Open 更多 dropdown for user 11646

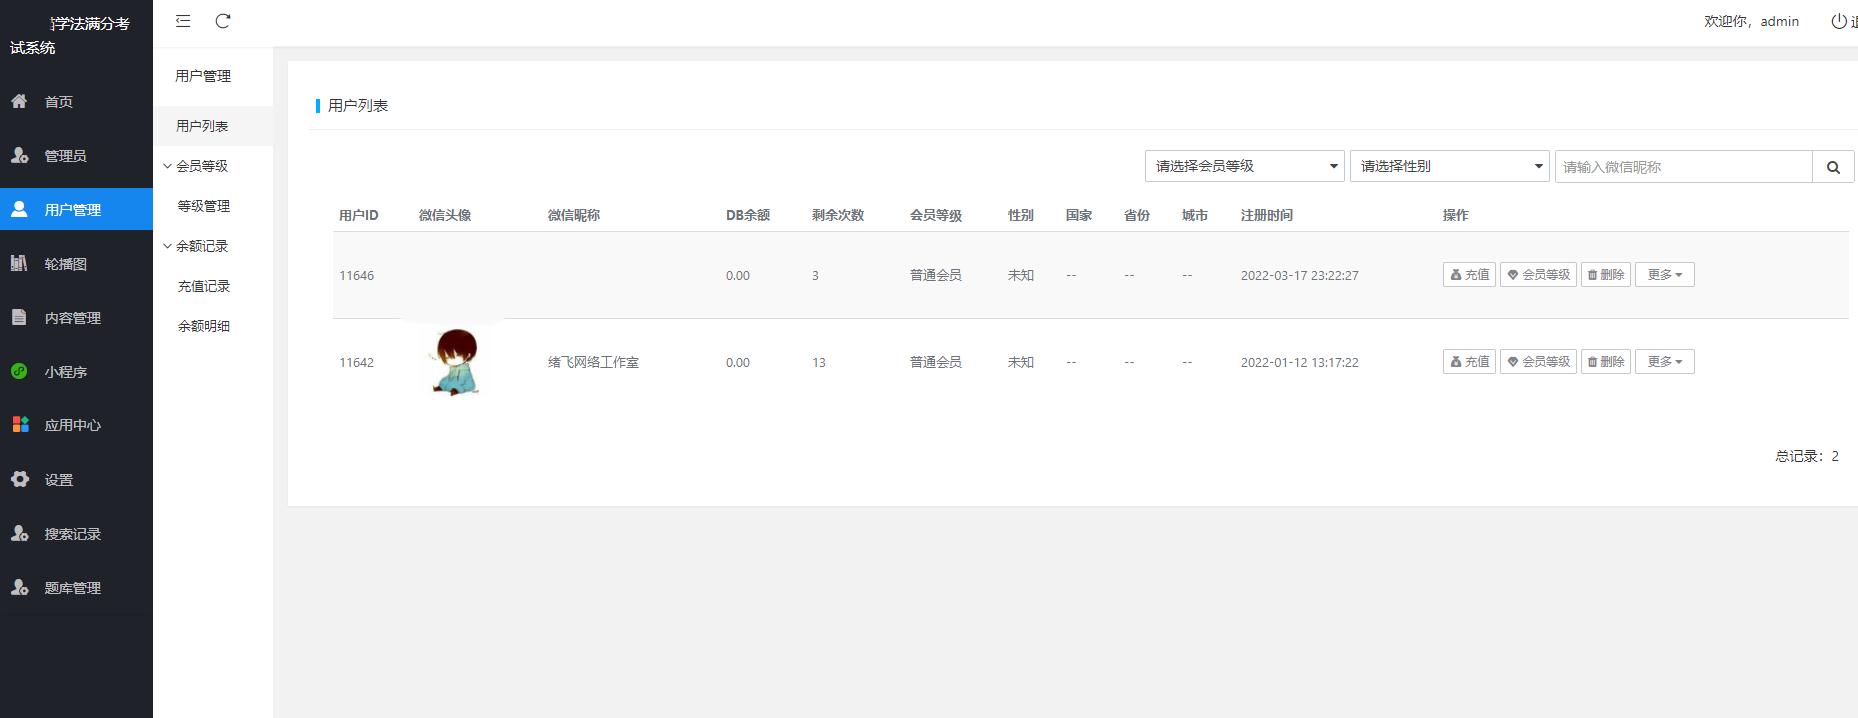[x=1665, y=275]
